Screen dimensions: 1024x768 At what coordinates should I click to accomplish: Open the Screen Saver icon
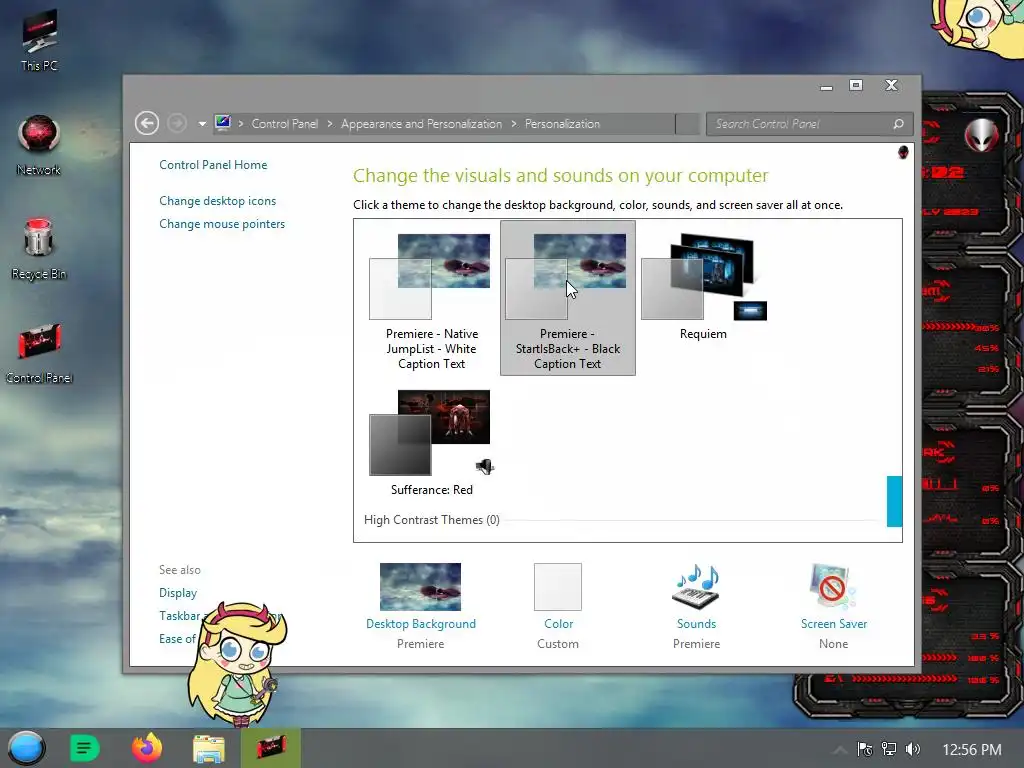[833, 586]
